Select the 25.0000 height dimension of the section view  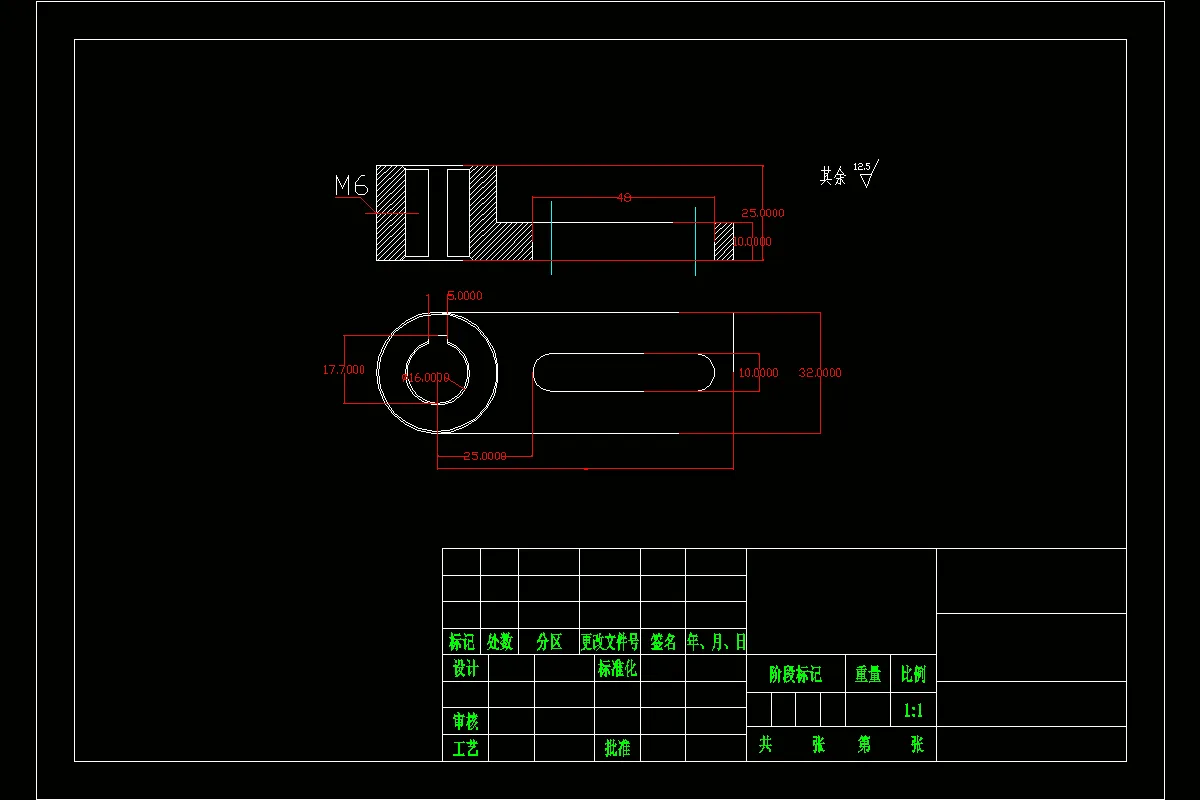762,213
